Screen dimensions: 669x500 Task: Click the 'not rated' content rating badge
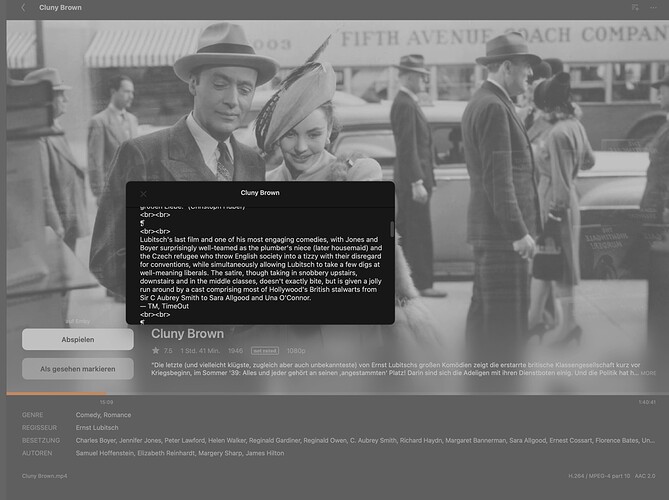coord(265,351)
